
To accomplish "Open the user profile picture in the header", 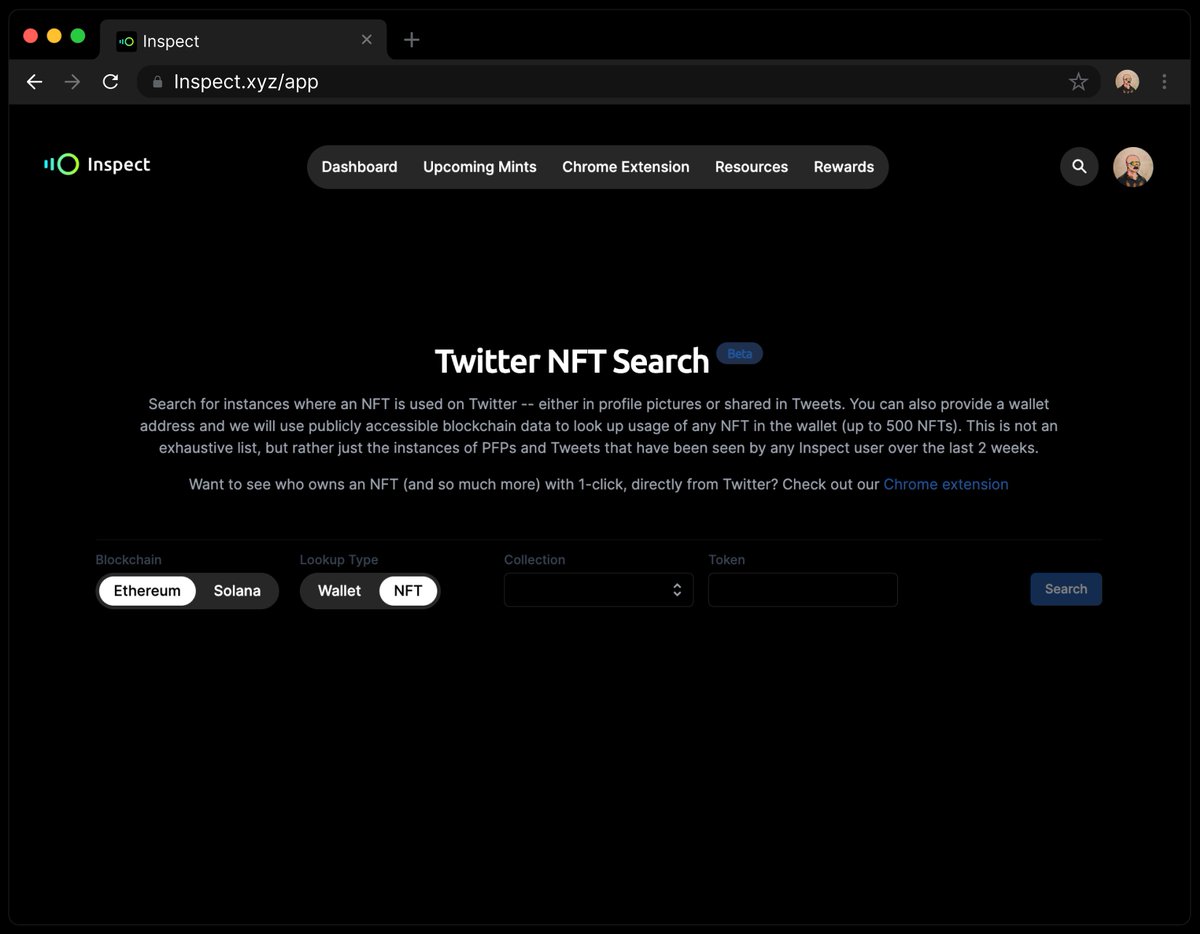I will pyautogui.click(x=1133, y=167).
